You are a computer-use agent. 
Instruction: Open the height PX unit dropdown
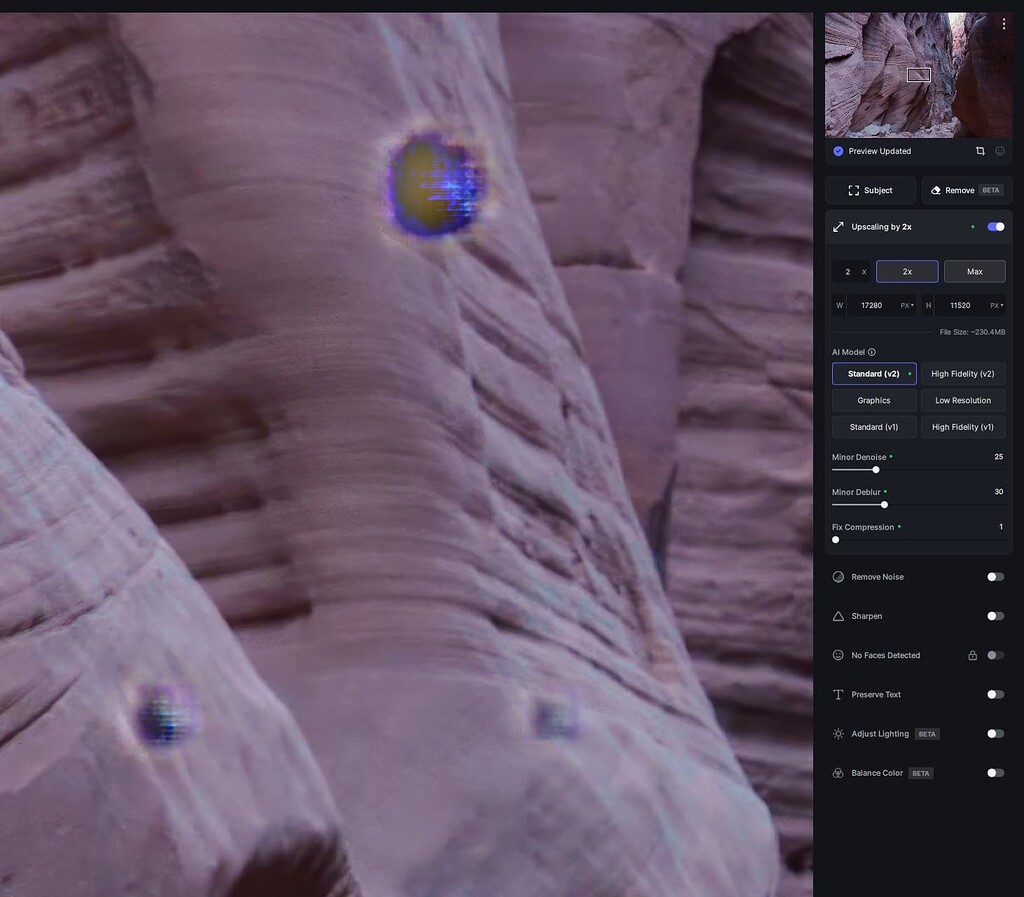point(997,306)
